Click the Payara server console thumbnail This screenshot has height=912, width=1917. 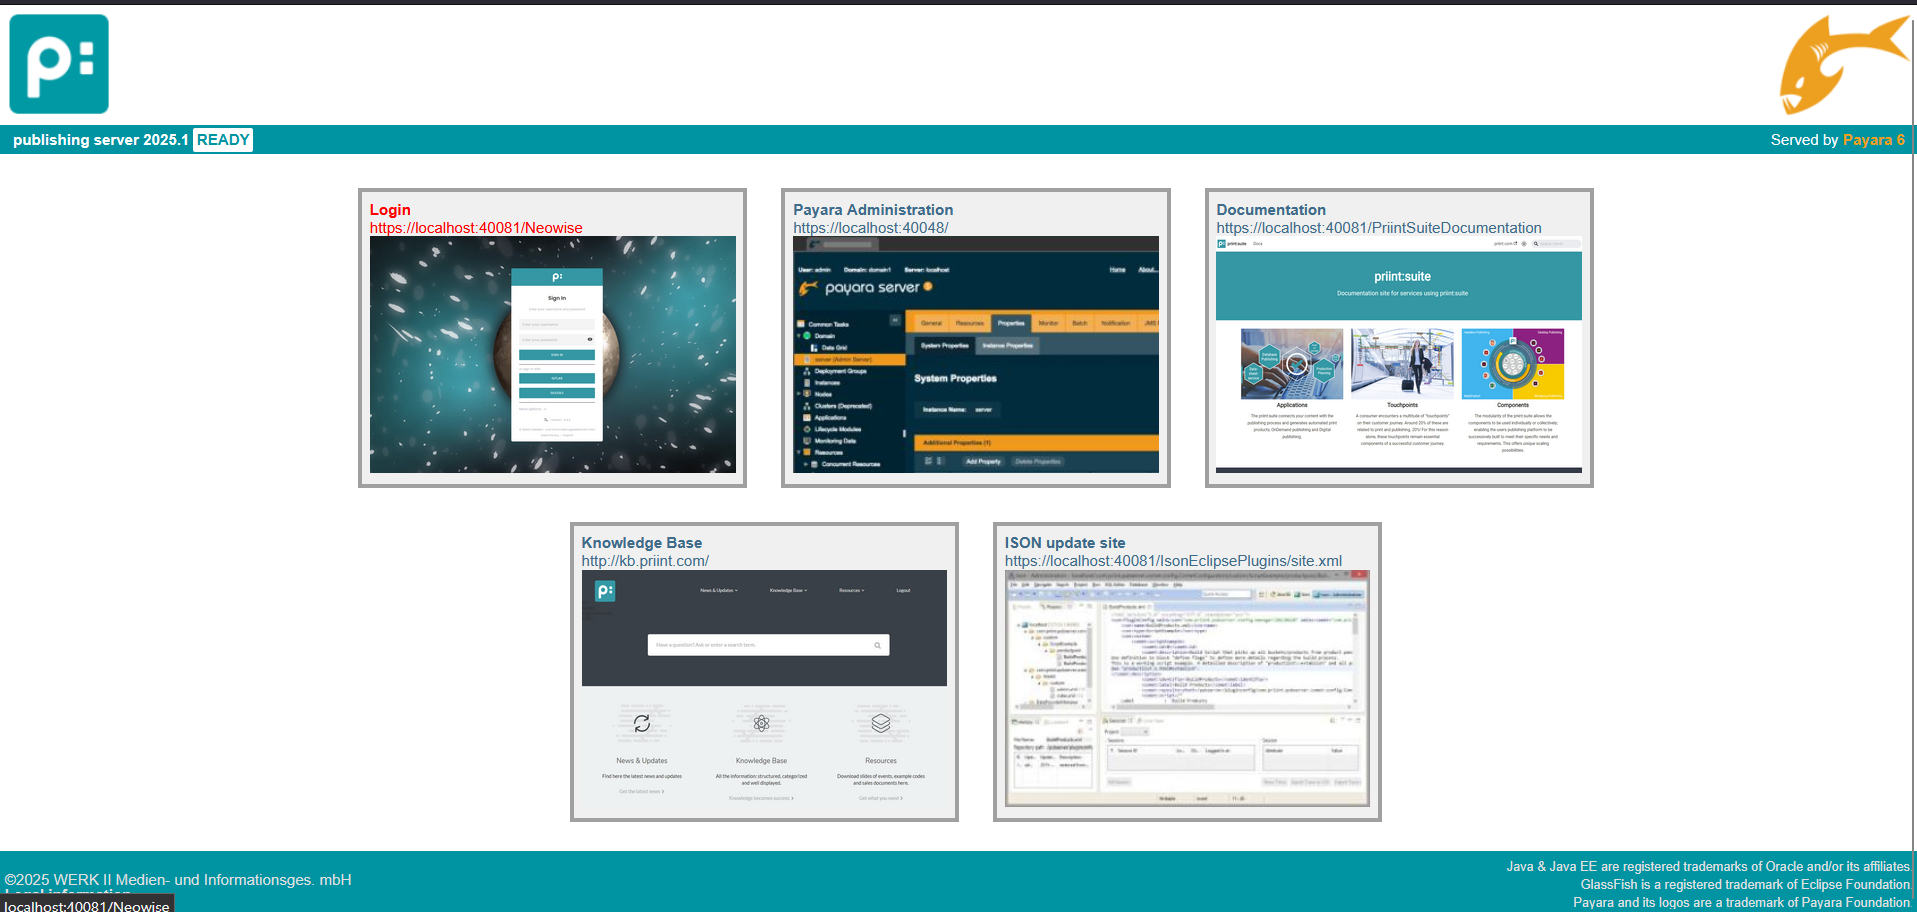[x=975, y=354]
